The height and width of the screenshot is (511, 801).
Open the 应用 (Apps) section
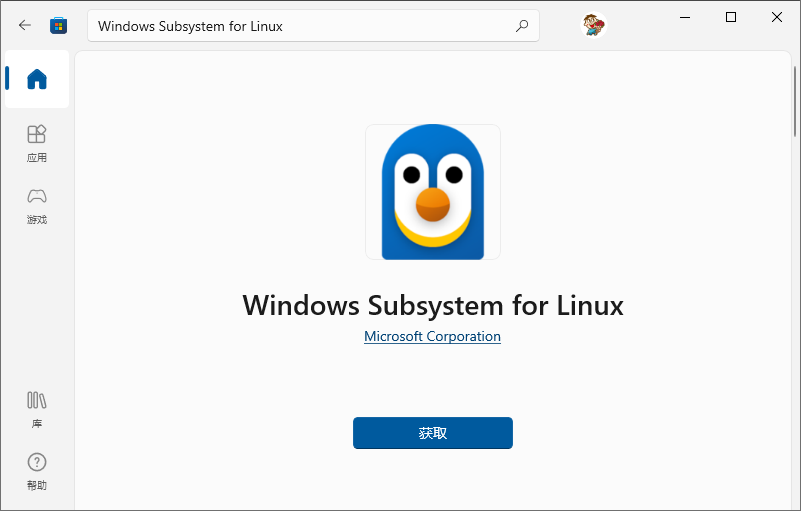[x=37, y=144]
